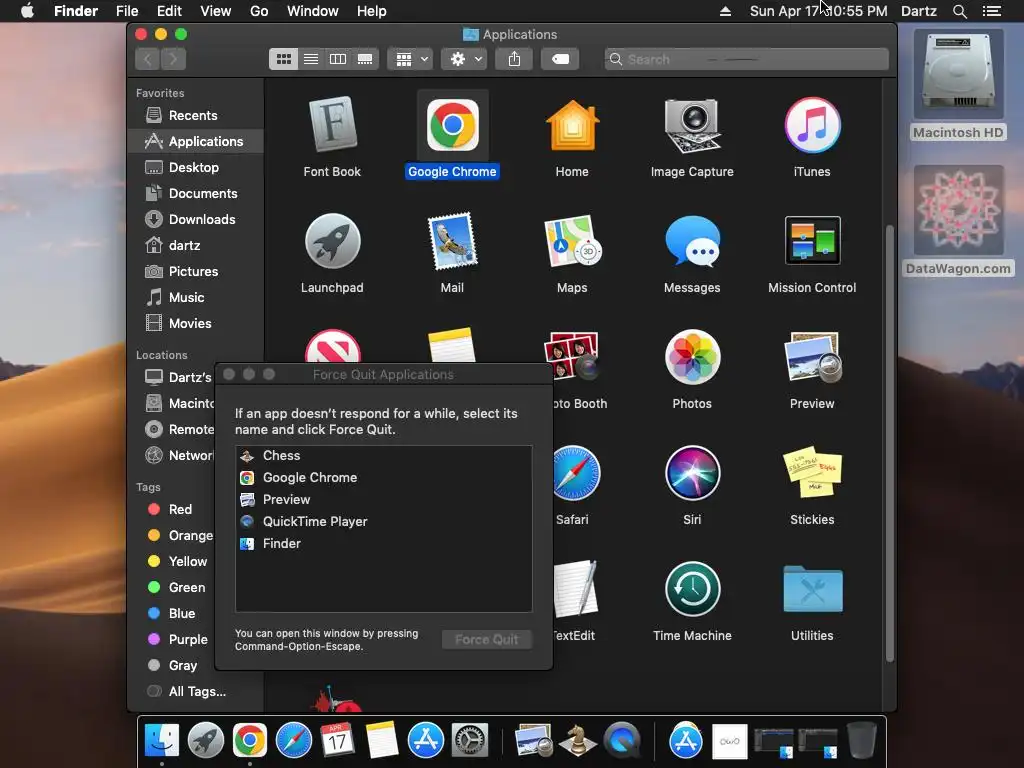Open the Macintosh HD desktop drive
This screenshot has width=1024, height=768.
pyautogui.click(x=958, y=85)
